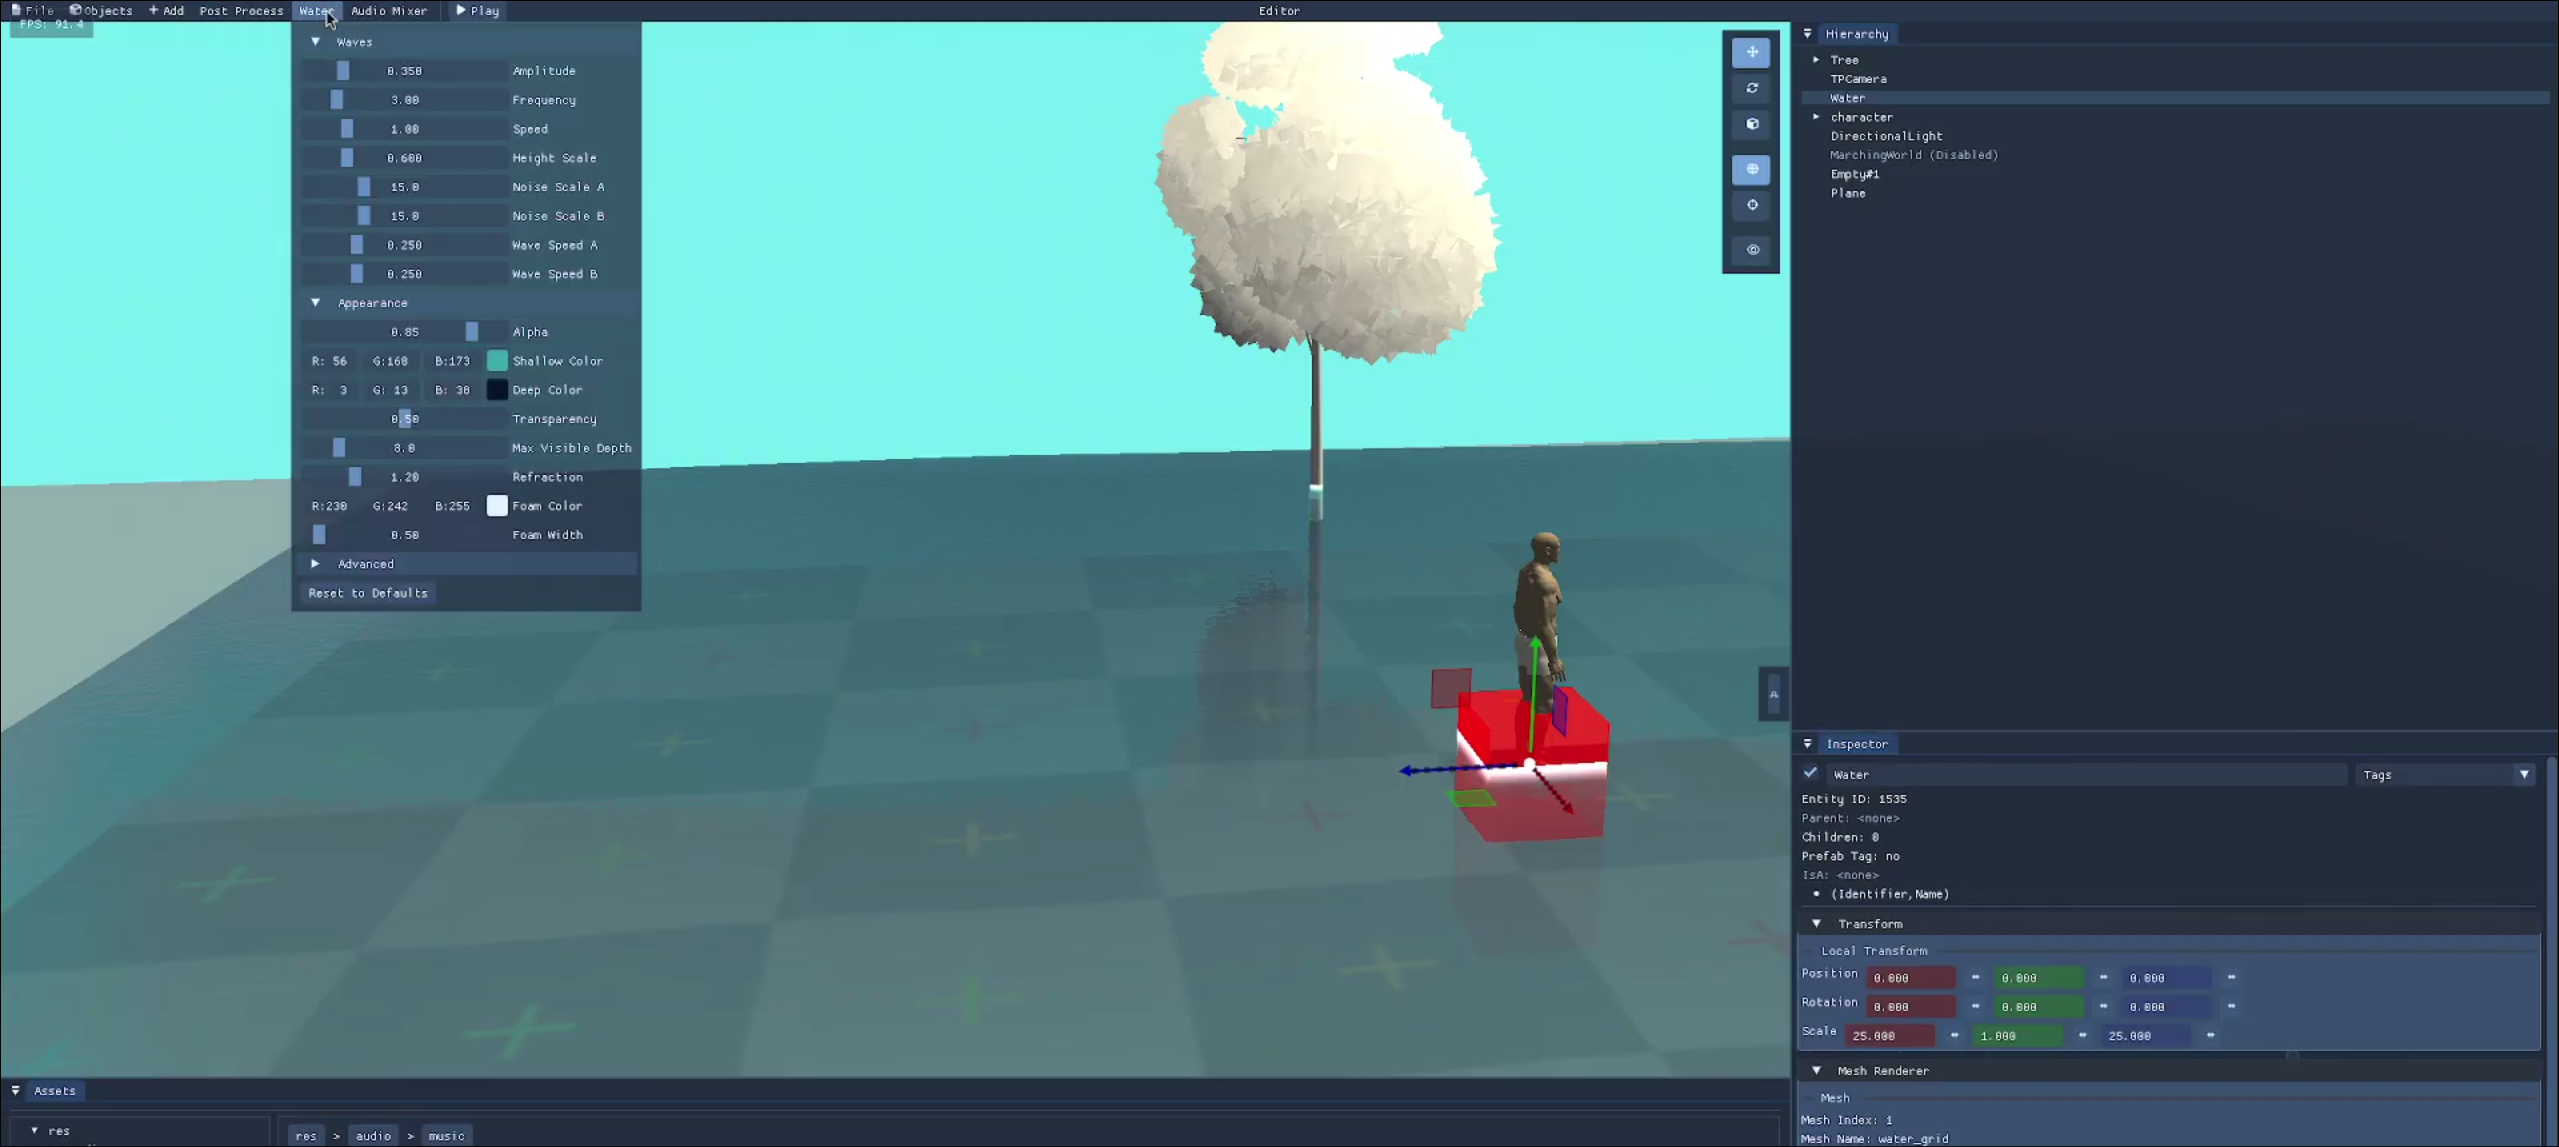Viewport: 2559px width, 1147px height.
Task: Click the eye visibility icon in viewport toolbar
Action: click(1751, 250)
